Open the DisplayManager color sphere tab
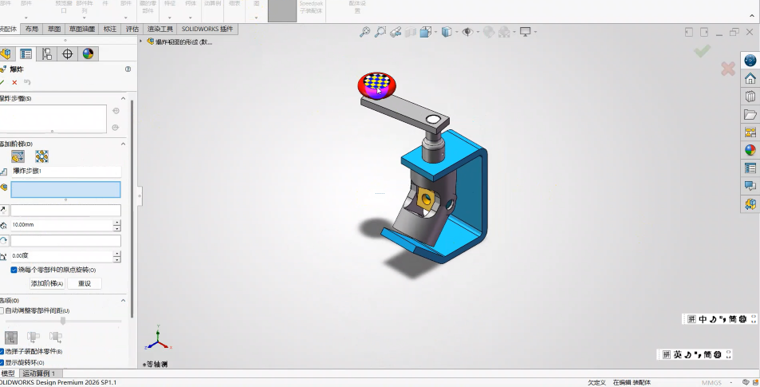Screen dimensions: 760x387 click(88, 53)
